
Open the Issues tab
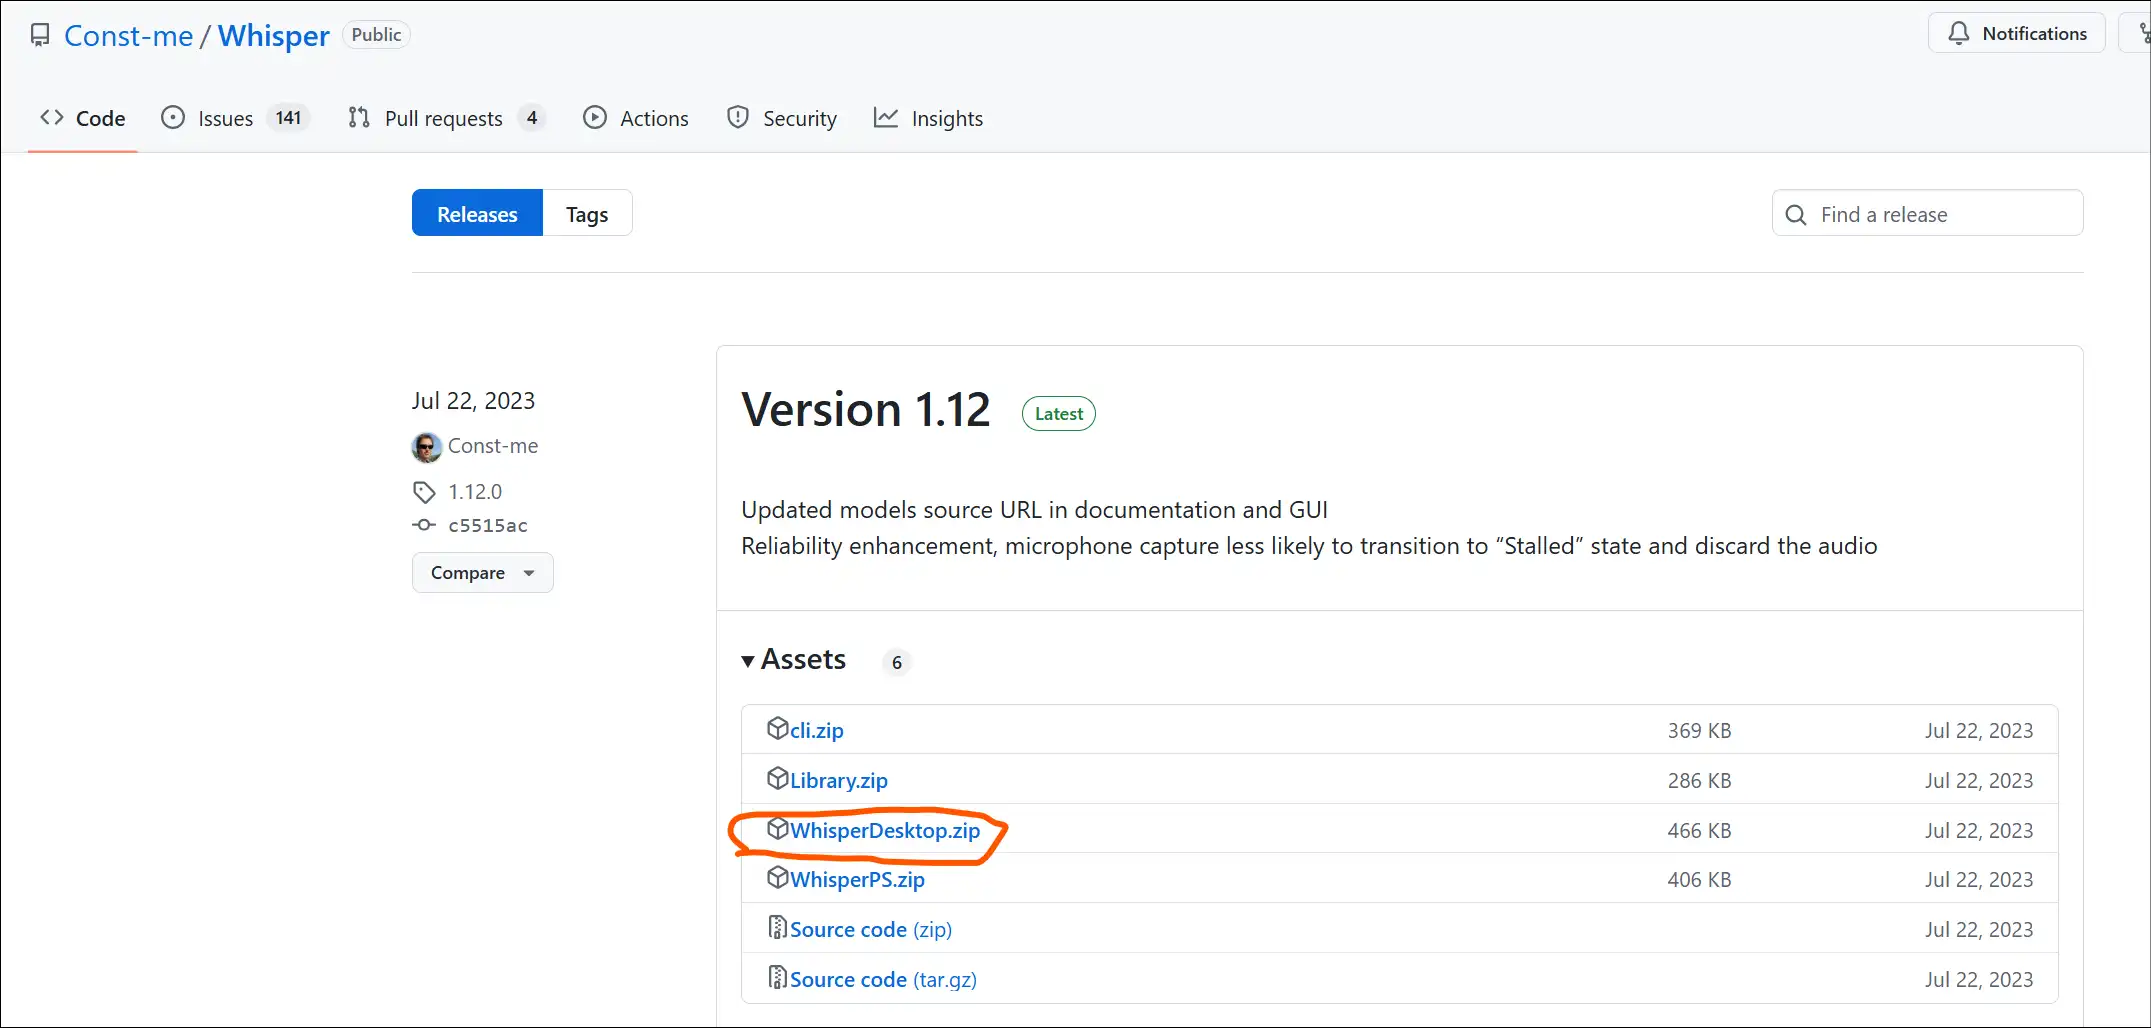click(235, 118)
